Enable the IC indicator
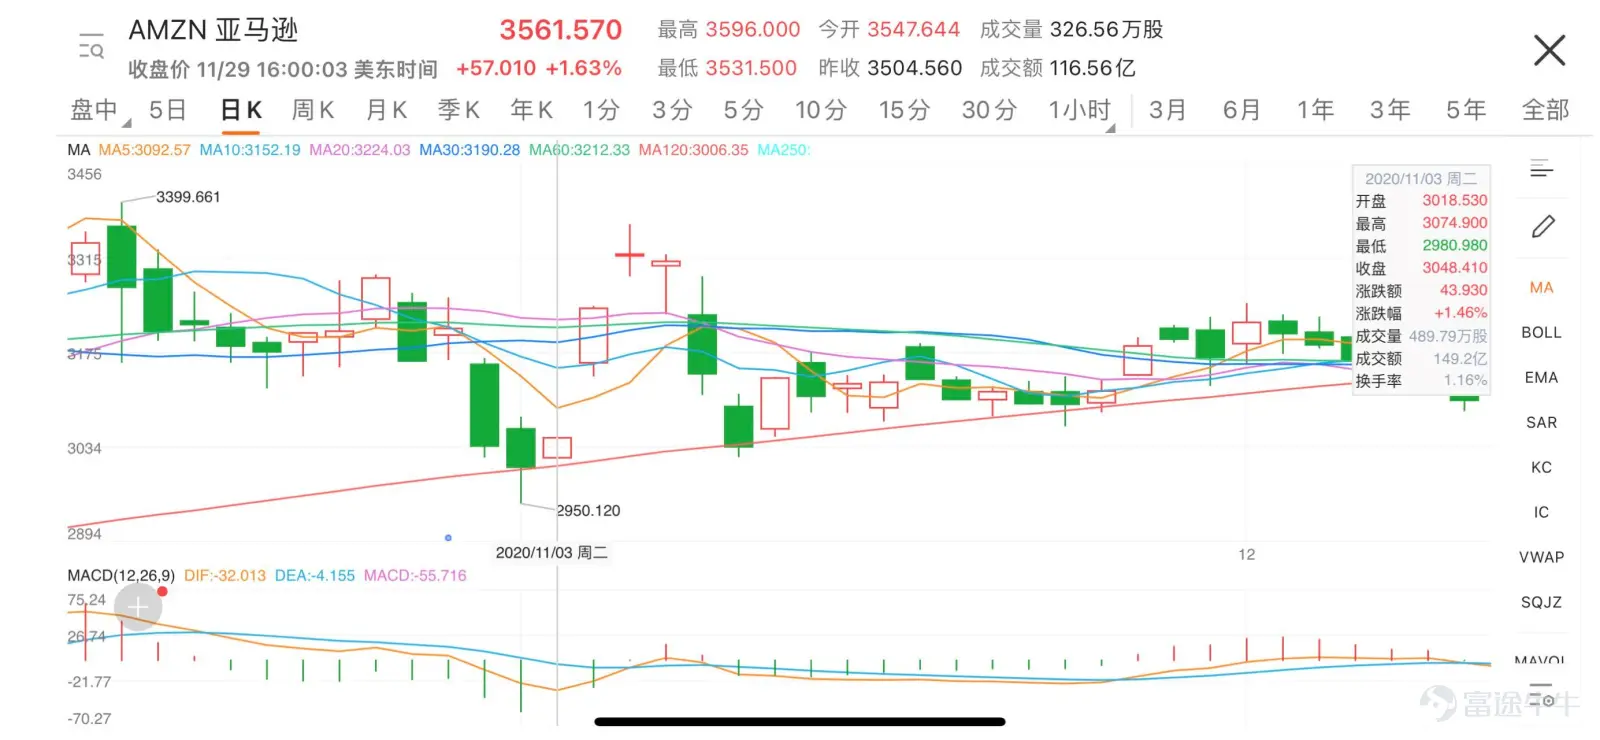Image resolution: width=1600 pixels, height=740 pixels. [1541, 513]
